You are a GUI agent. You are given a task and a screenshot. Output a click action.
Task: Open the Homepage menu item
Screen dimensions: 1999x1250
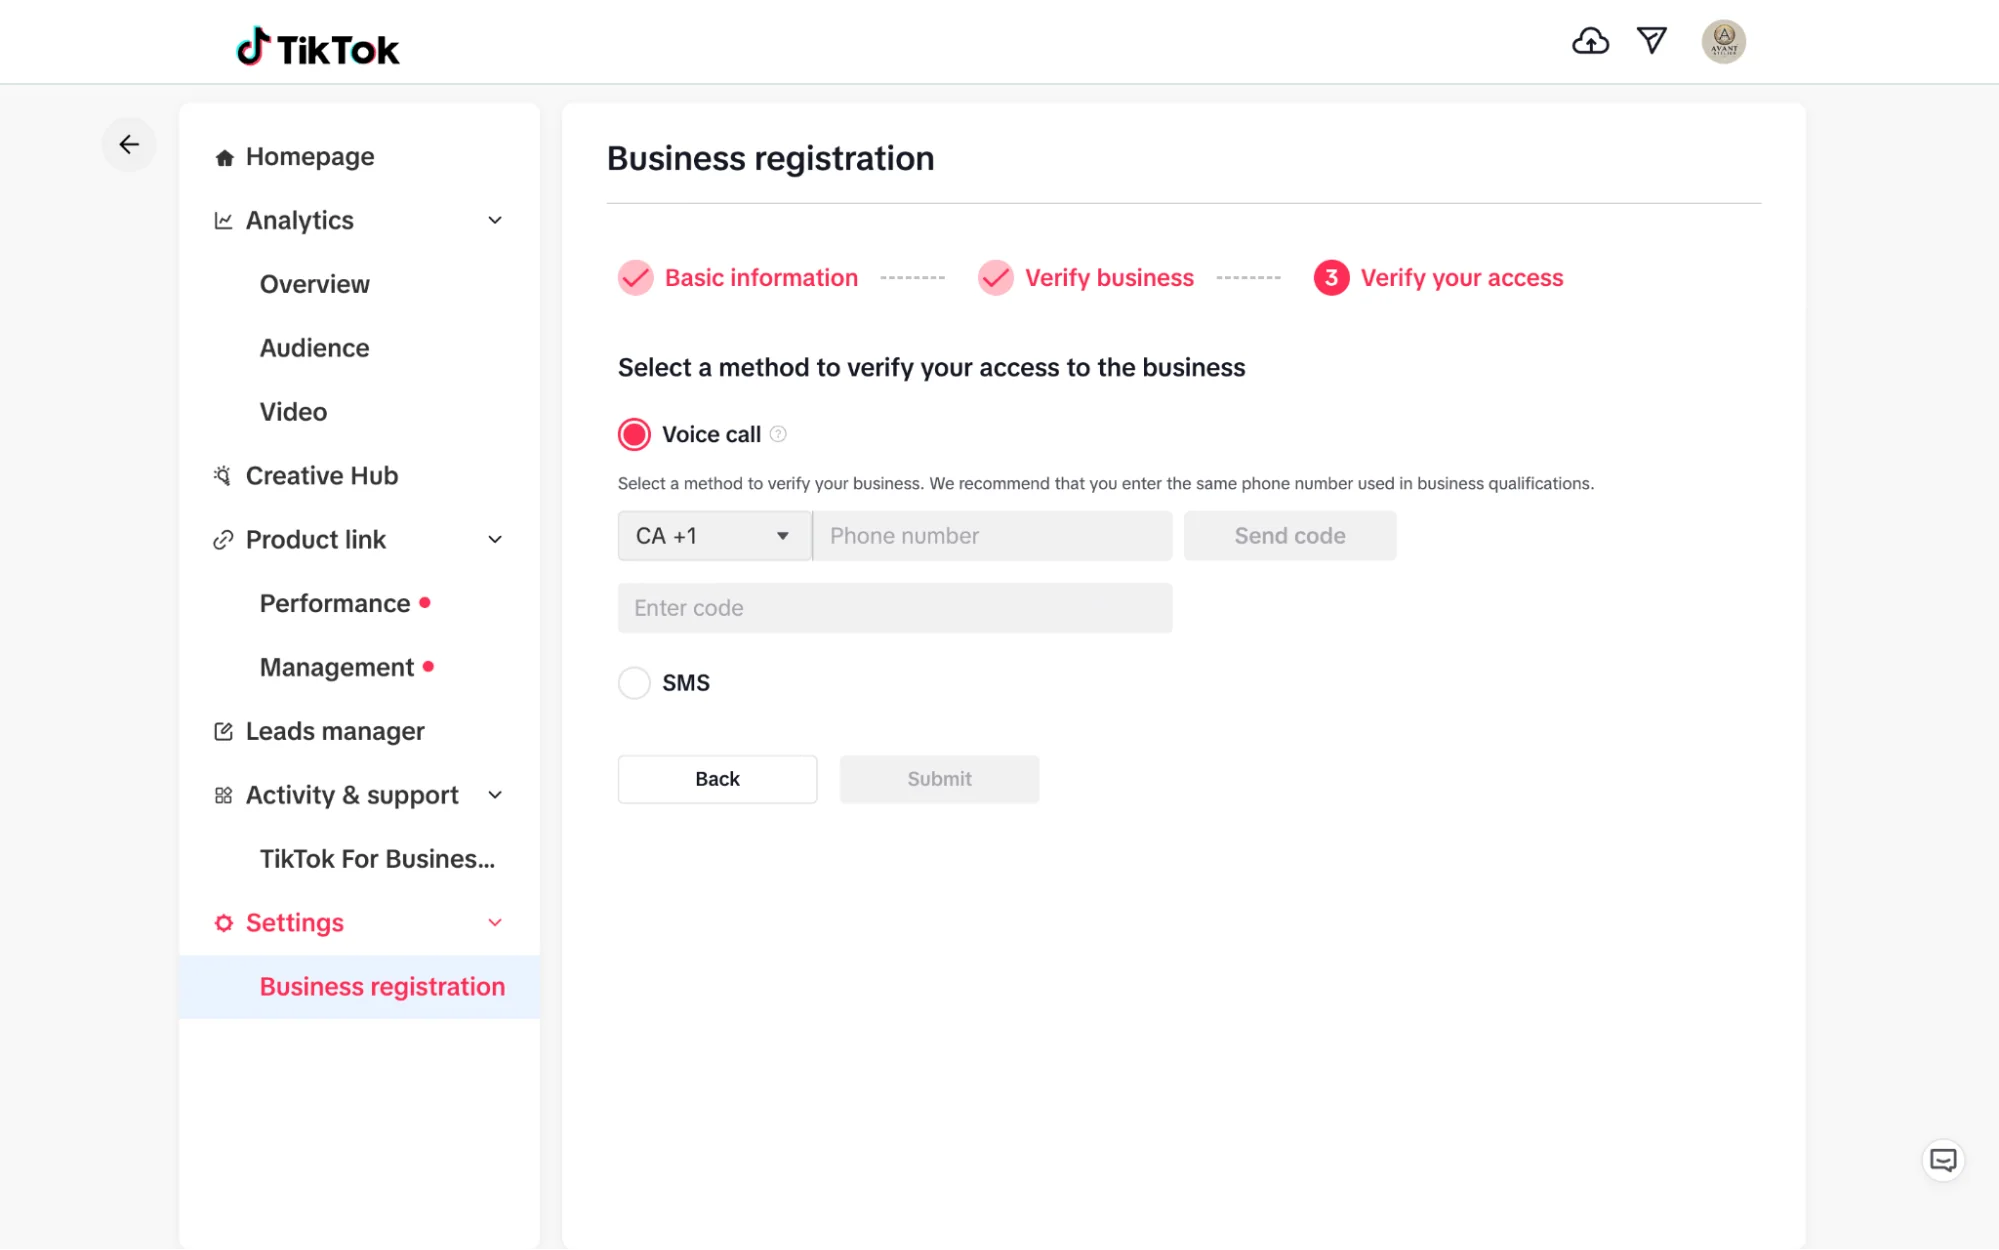click(310, 157)
